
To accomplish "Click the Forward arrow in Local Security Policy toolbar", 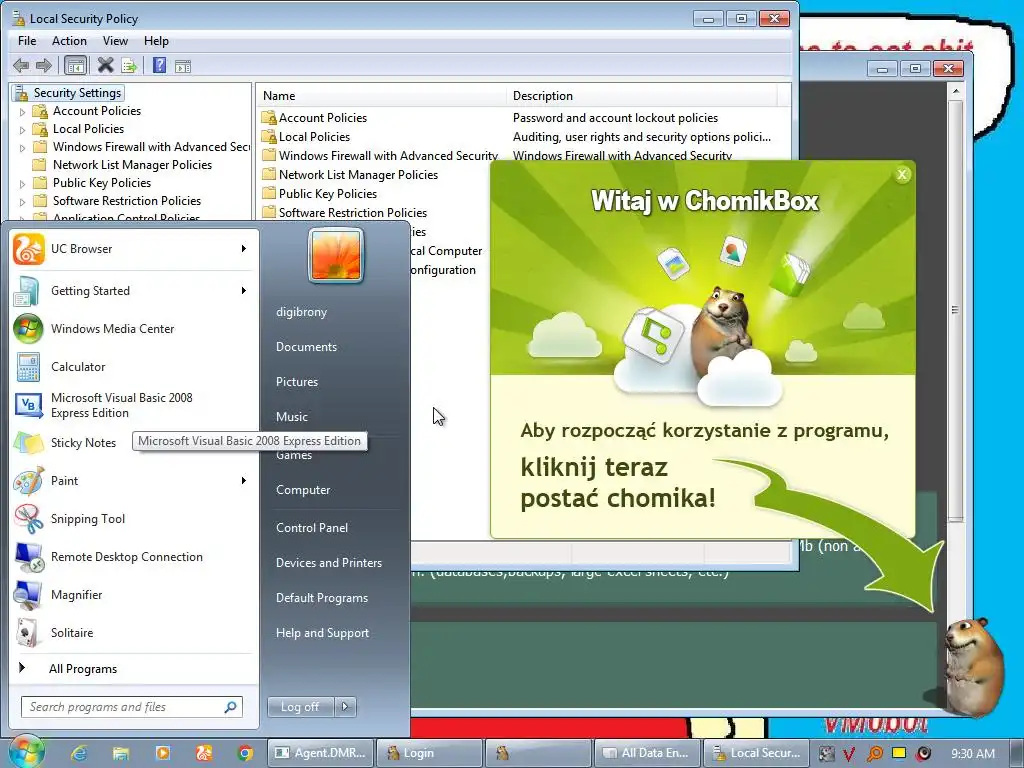I will pos(44,65).
